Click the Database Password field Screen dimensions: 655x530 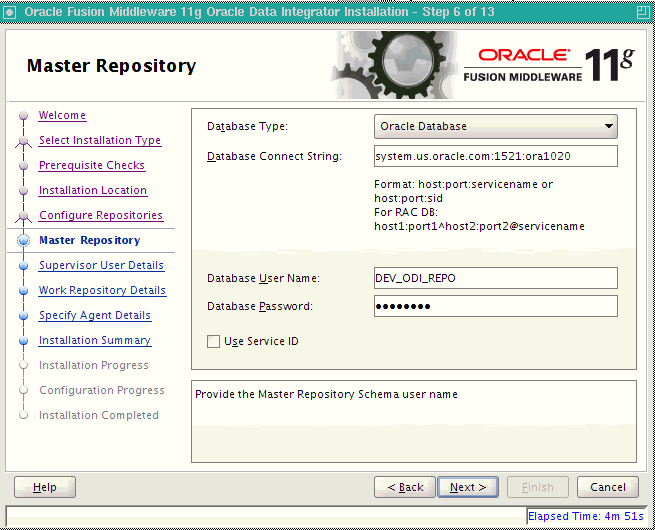[495, 306]
